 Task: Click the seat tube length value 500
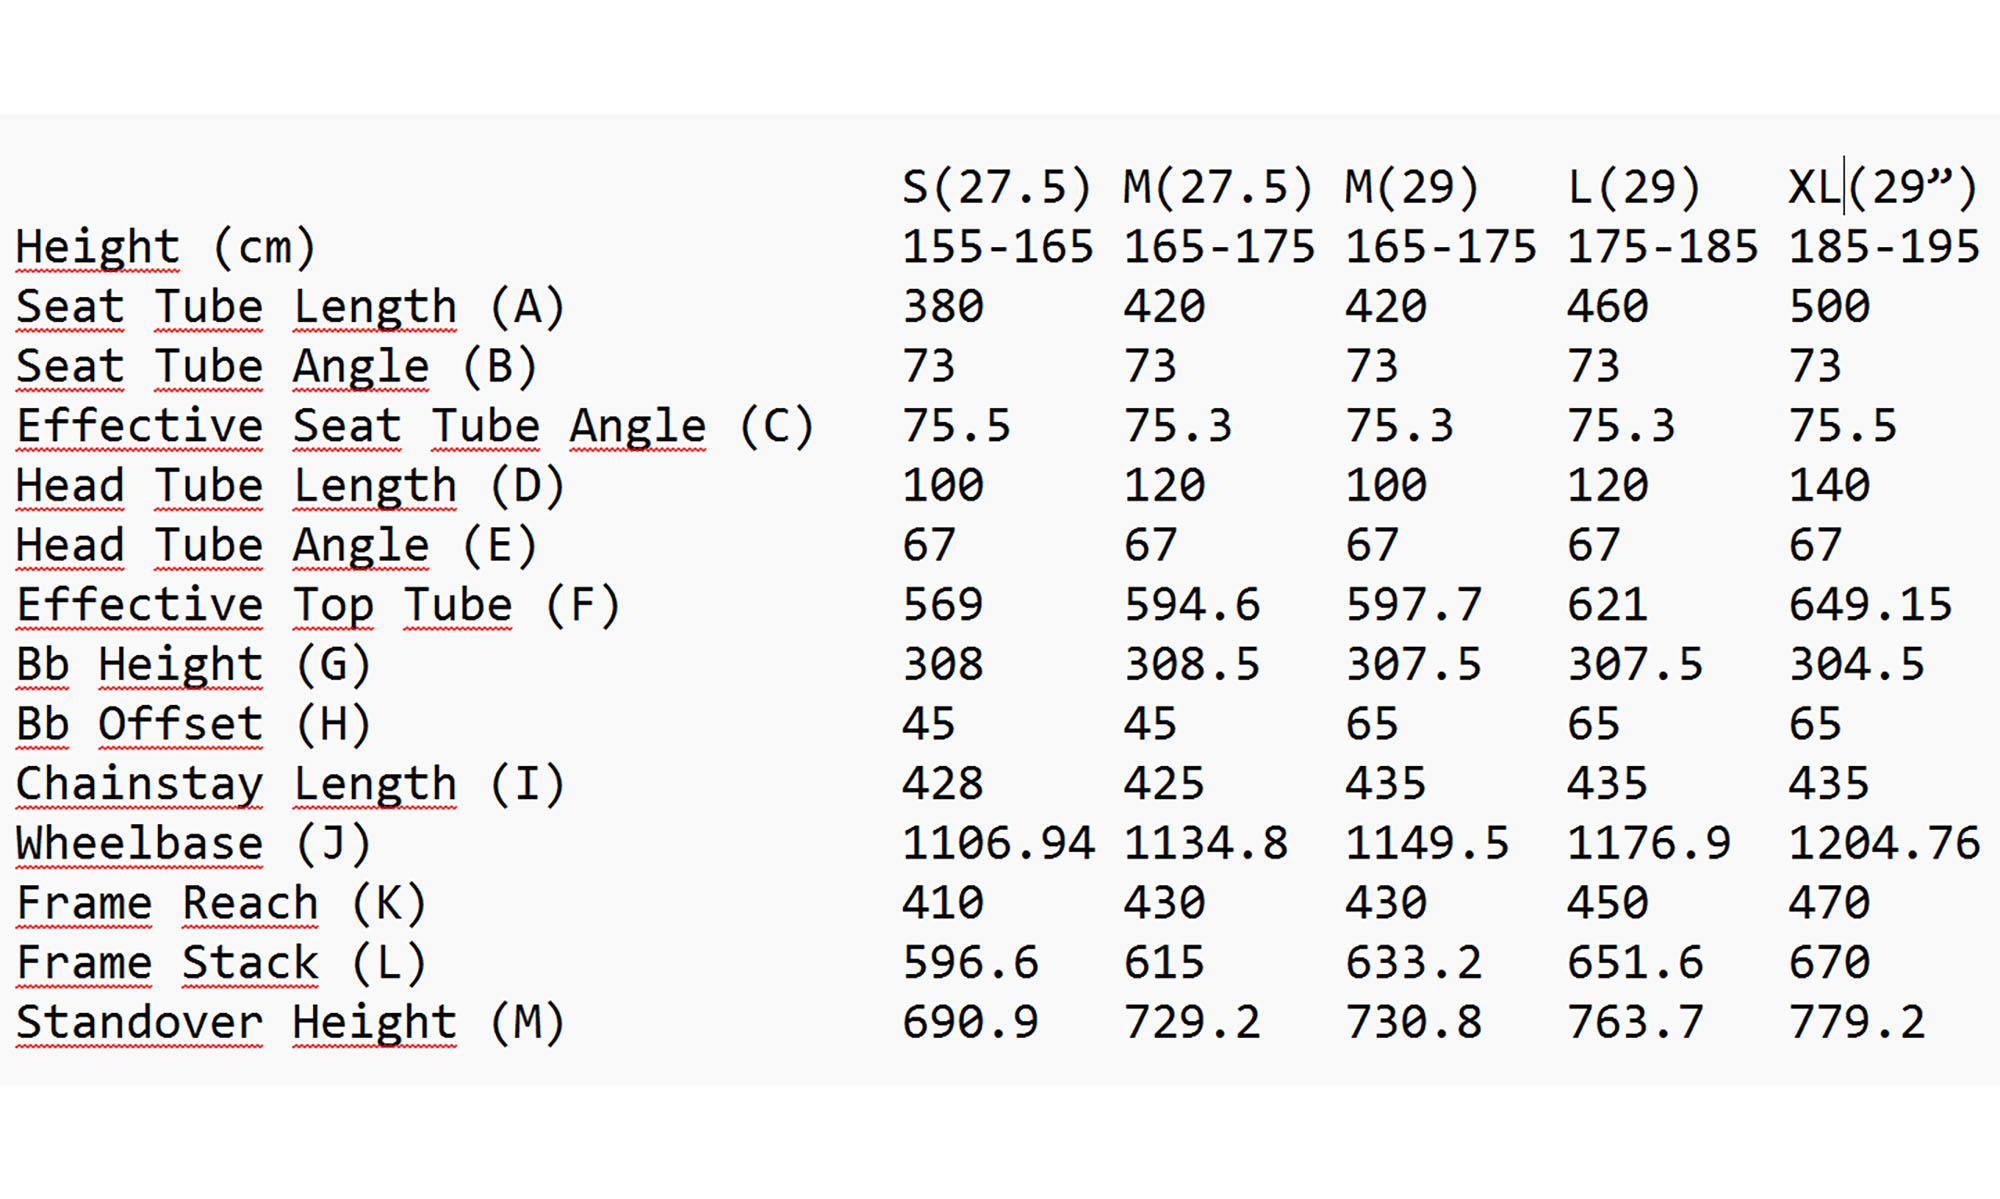[1829, 307]
